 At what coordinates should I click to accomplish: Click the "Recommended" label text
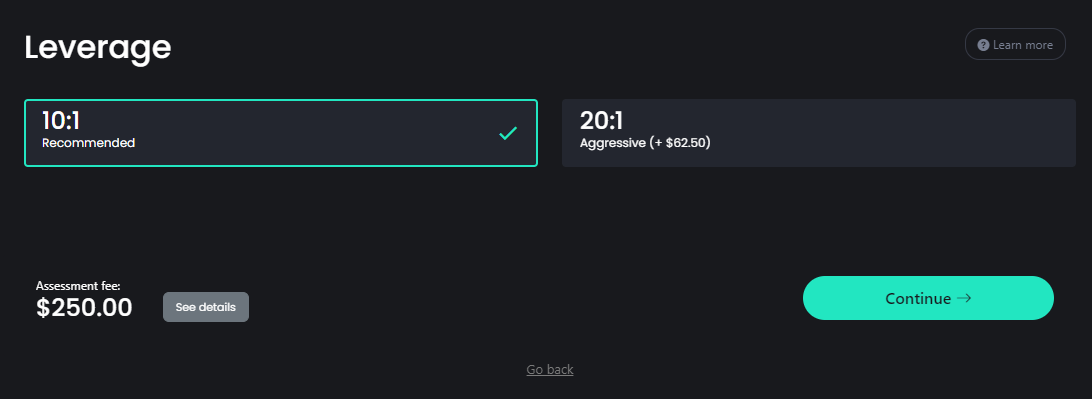(x=88, y=143)
